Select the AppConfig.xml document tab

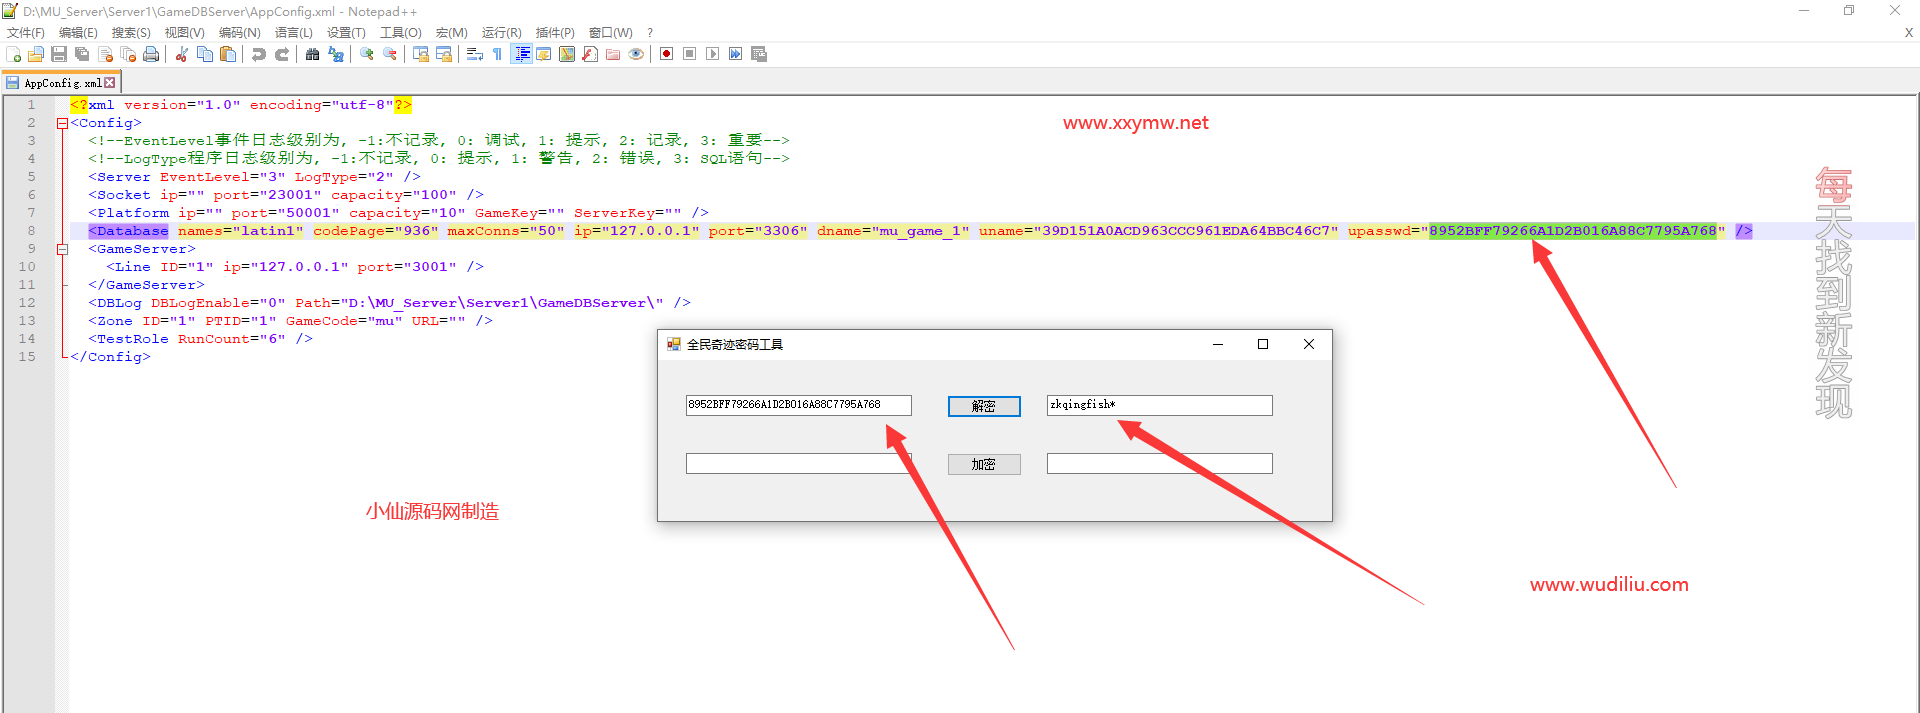(x=62, y=83)
